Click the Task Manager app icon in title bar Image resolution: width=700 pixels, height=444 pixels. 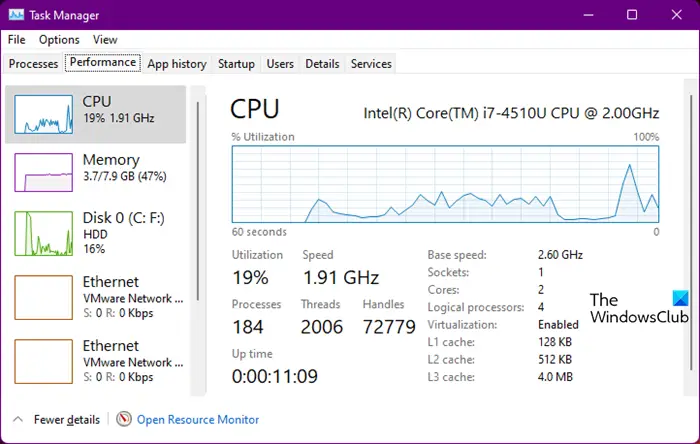[x=16, y=15]
